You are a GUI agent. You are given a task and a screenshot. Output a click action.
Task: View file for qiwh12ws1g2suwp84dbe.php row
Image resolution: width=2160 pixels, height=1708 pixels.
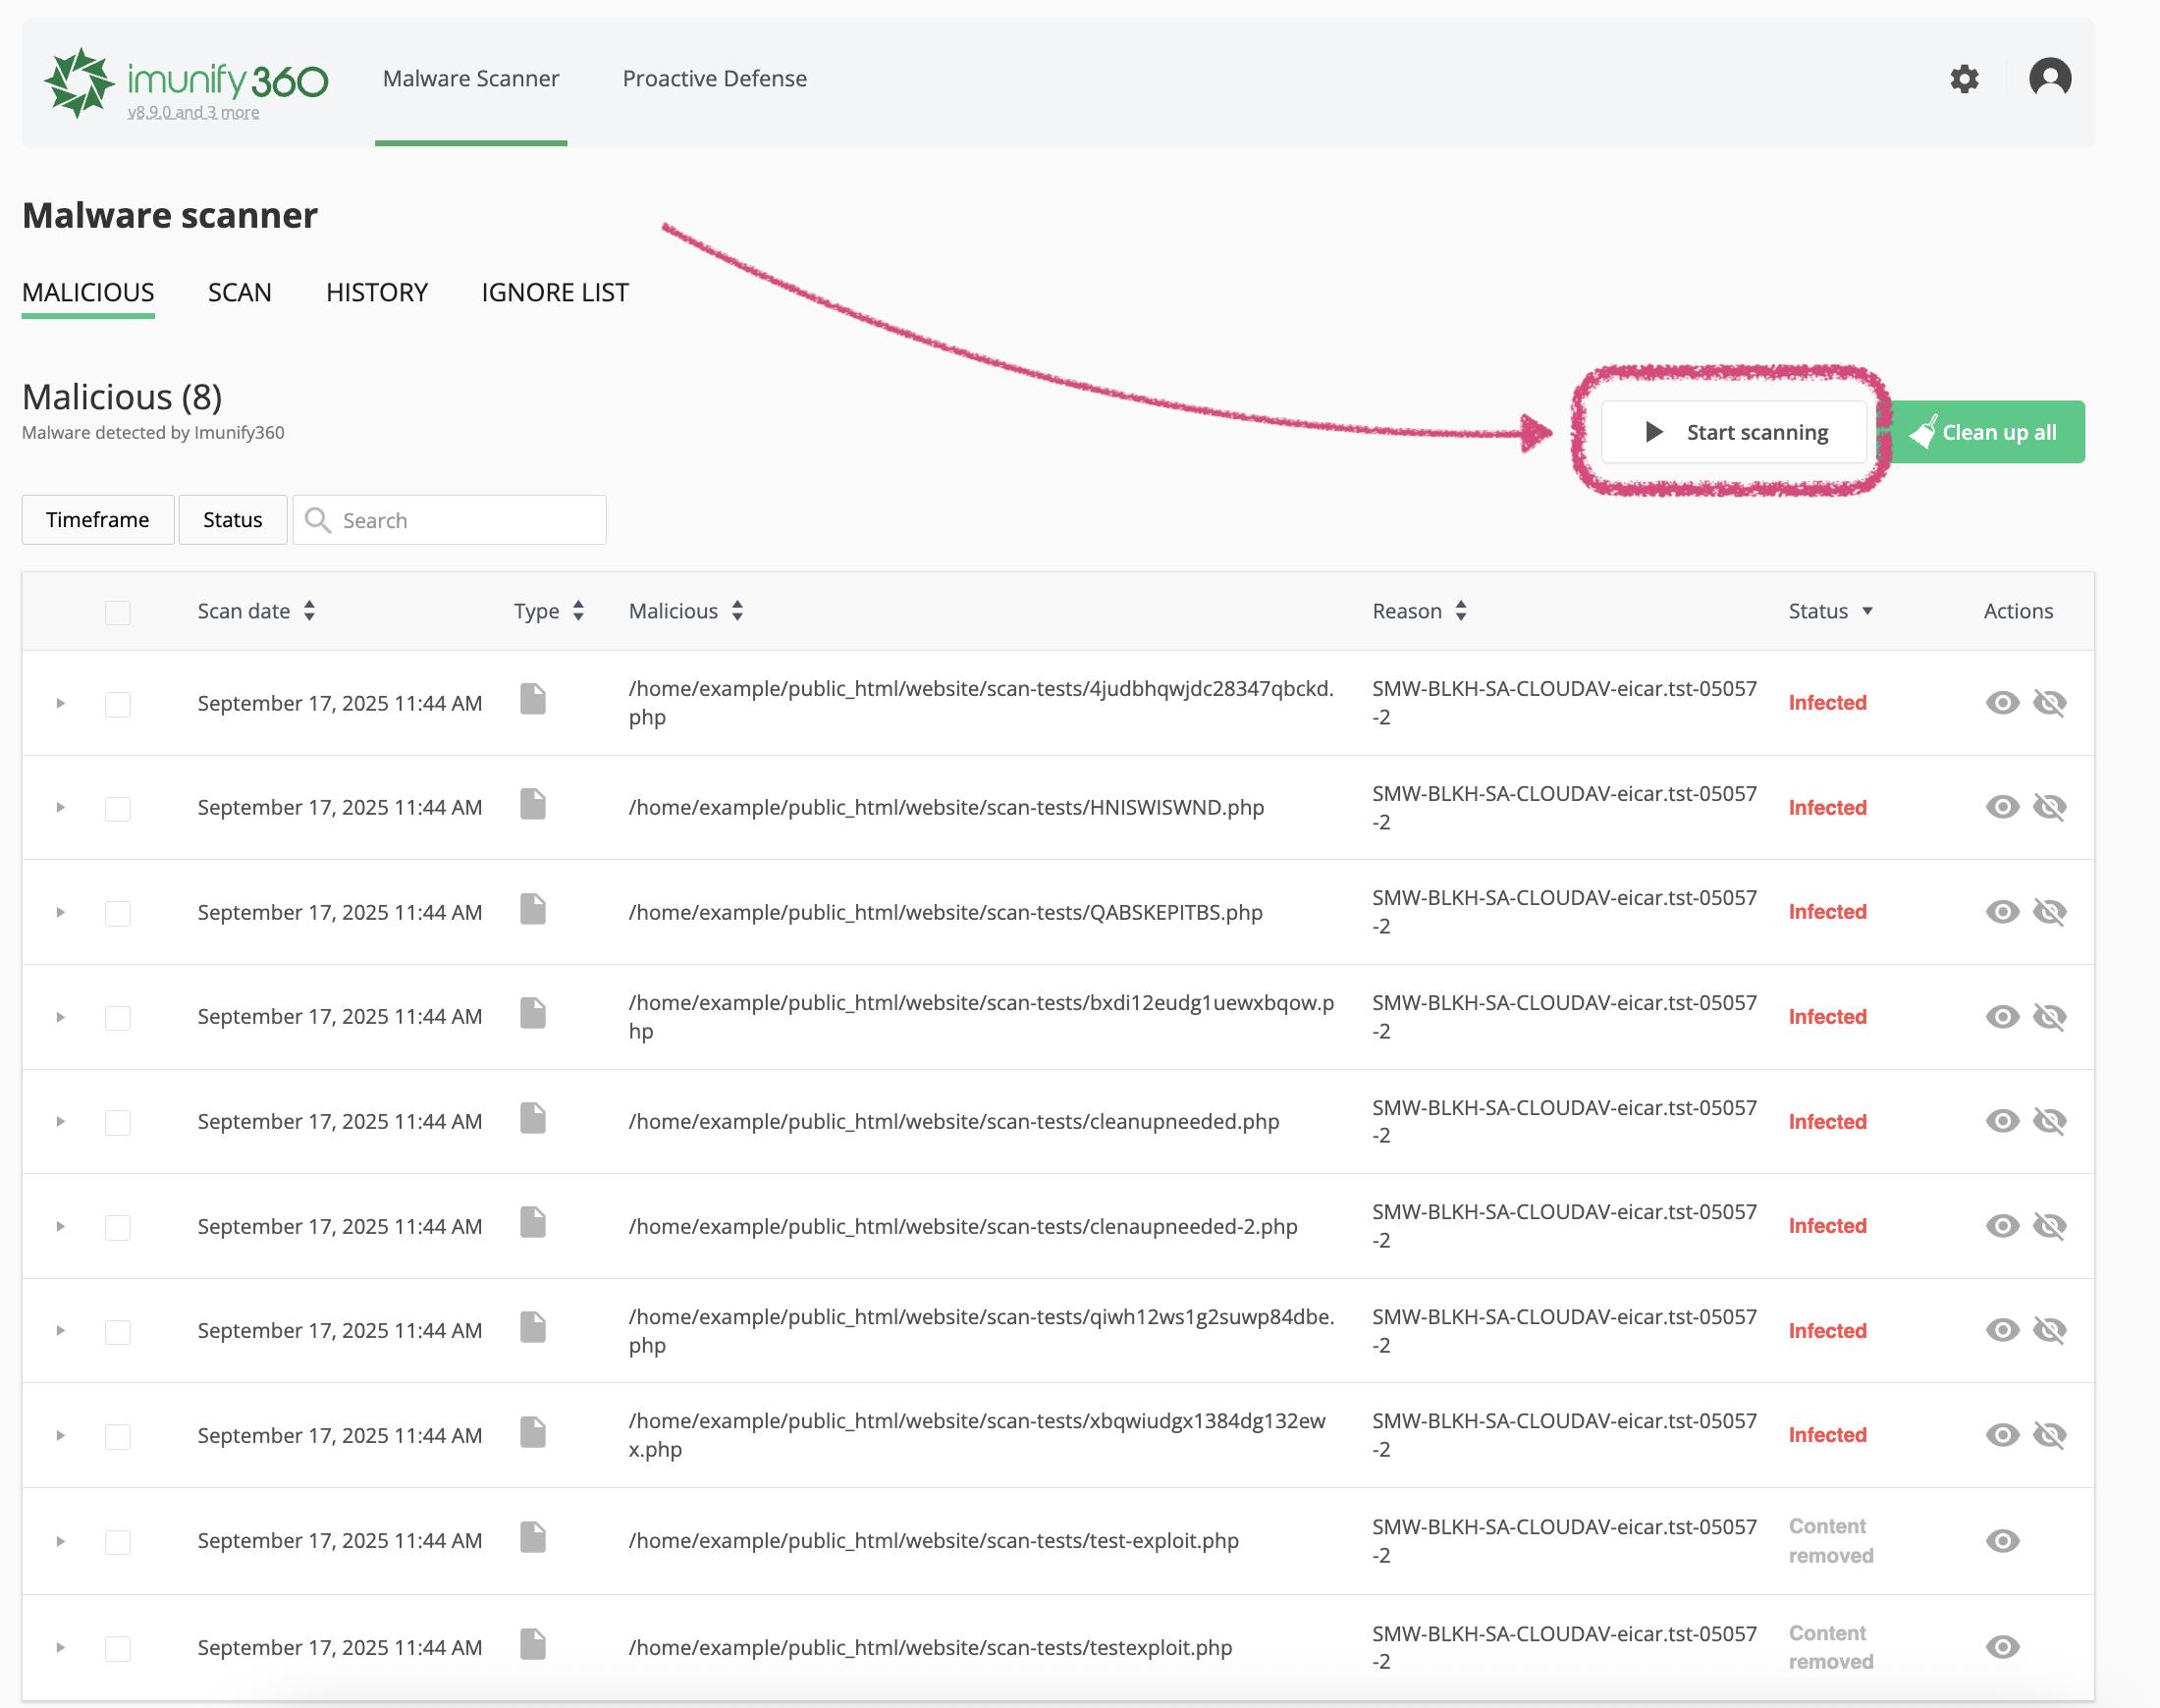[x=2002, y=1330]
